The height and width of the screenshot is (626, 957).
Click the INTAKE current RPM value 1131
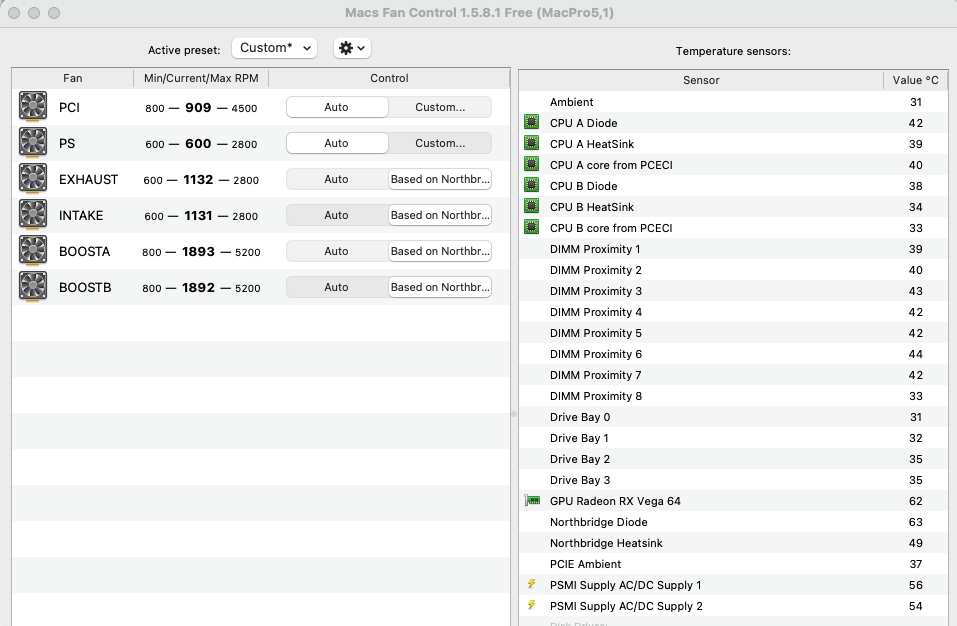tap(198, 215)
